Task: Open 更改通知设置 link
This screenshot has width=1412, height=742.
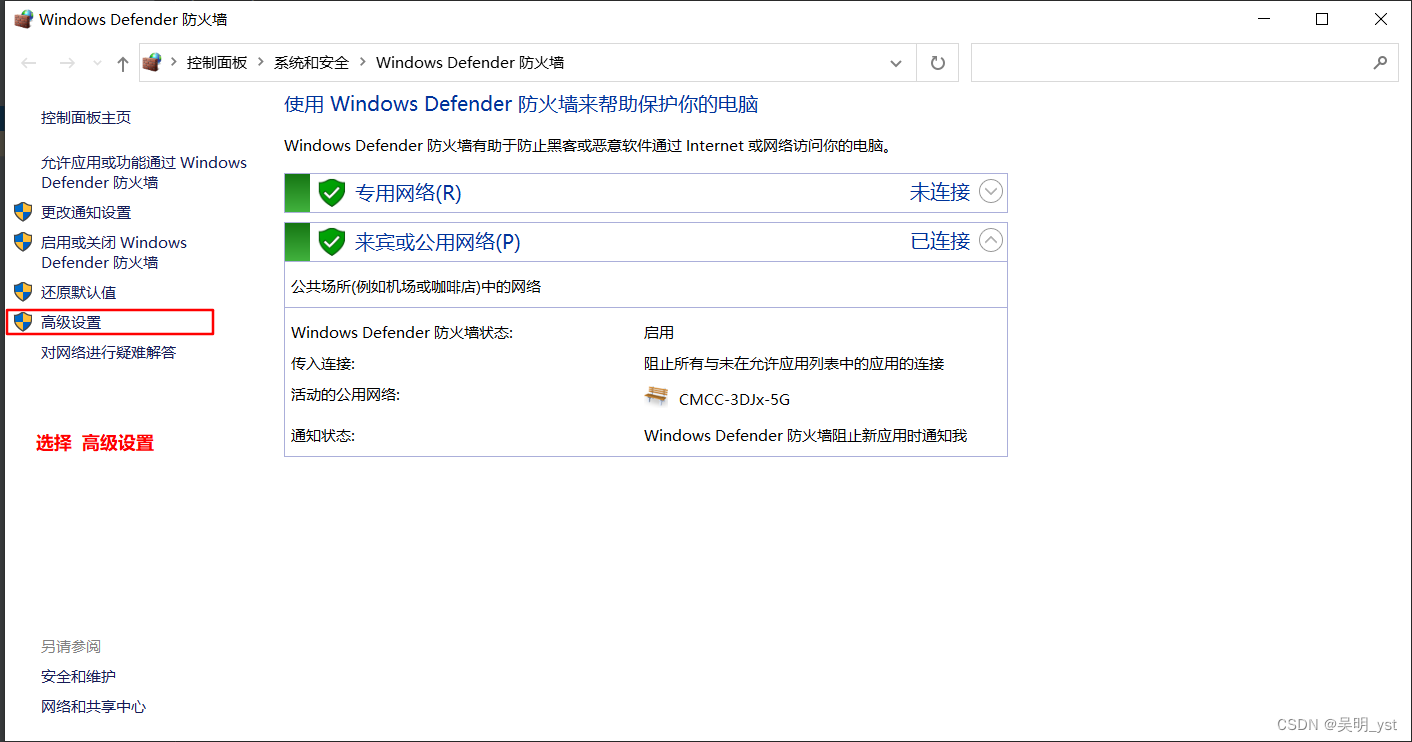Action: [x=86, y=213]
